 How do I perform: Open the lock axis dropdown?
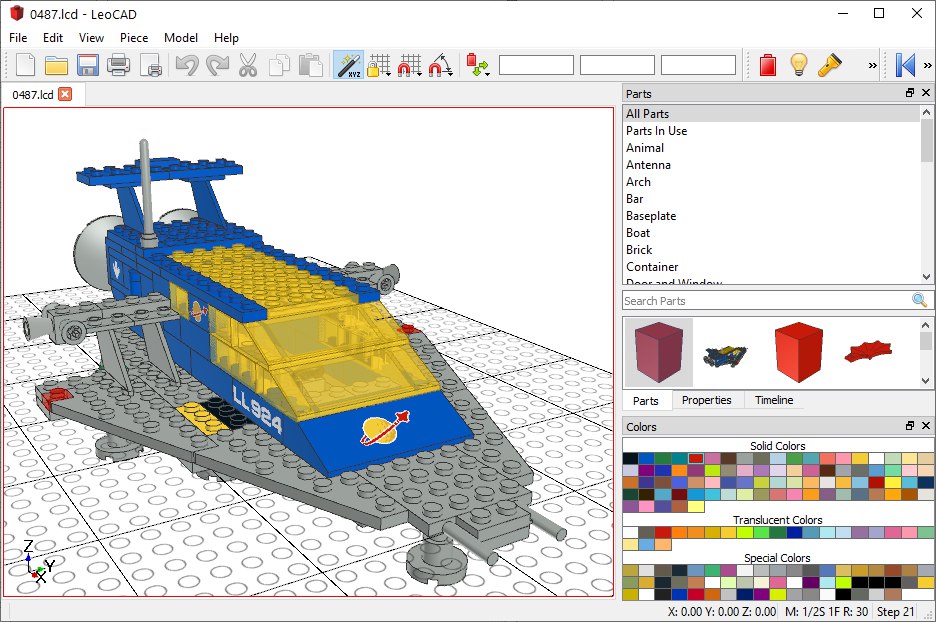[x=379, y=64]
